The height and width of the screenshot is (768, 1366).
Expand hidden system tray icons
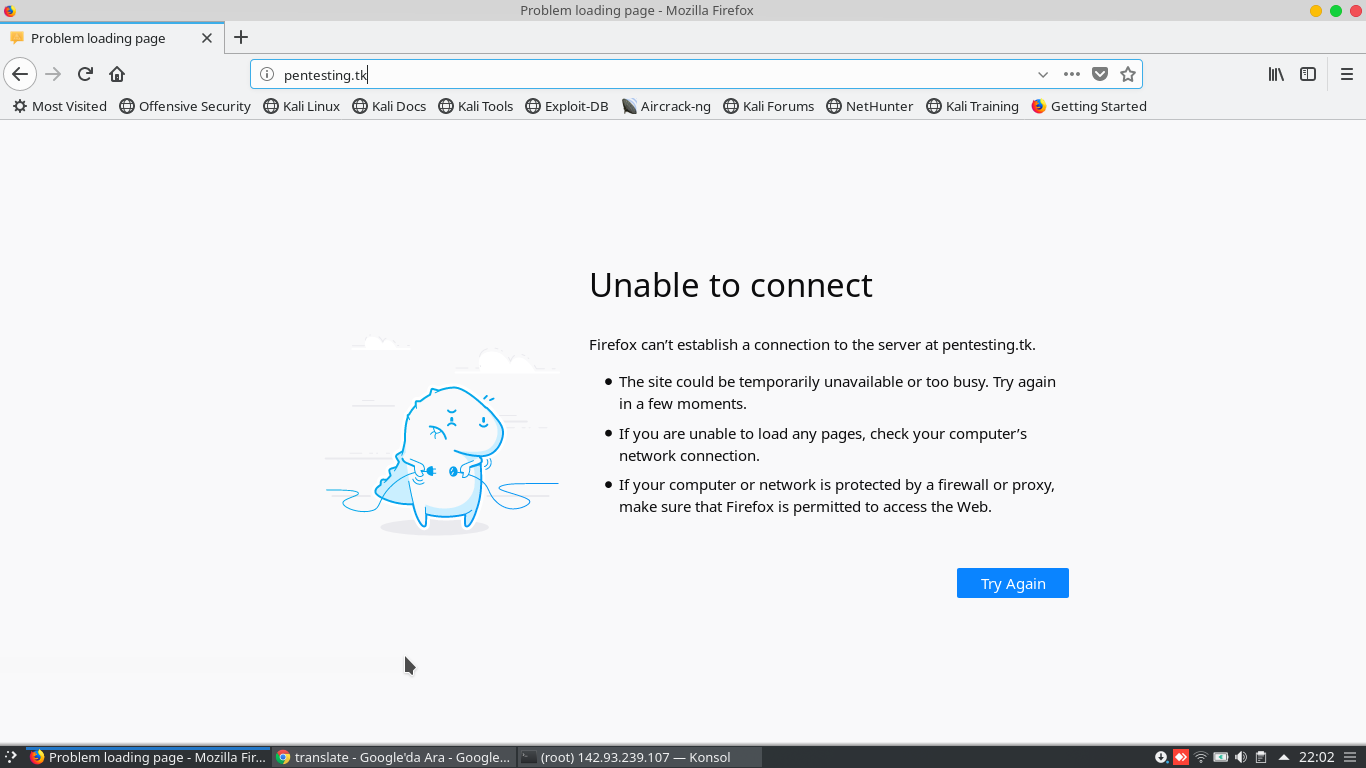pyautogui.click(x=1282, y=757)
